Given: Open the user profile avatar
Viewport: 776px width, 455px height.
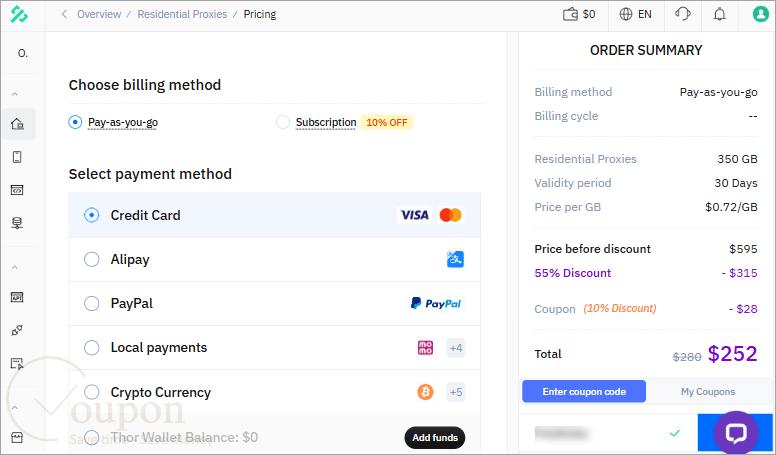Looking at the screenshot, I should (760, 14).
